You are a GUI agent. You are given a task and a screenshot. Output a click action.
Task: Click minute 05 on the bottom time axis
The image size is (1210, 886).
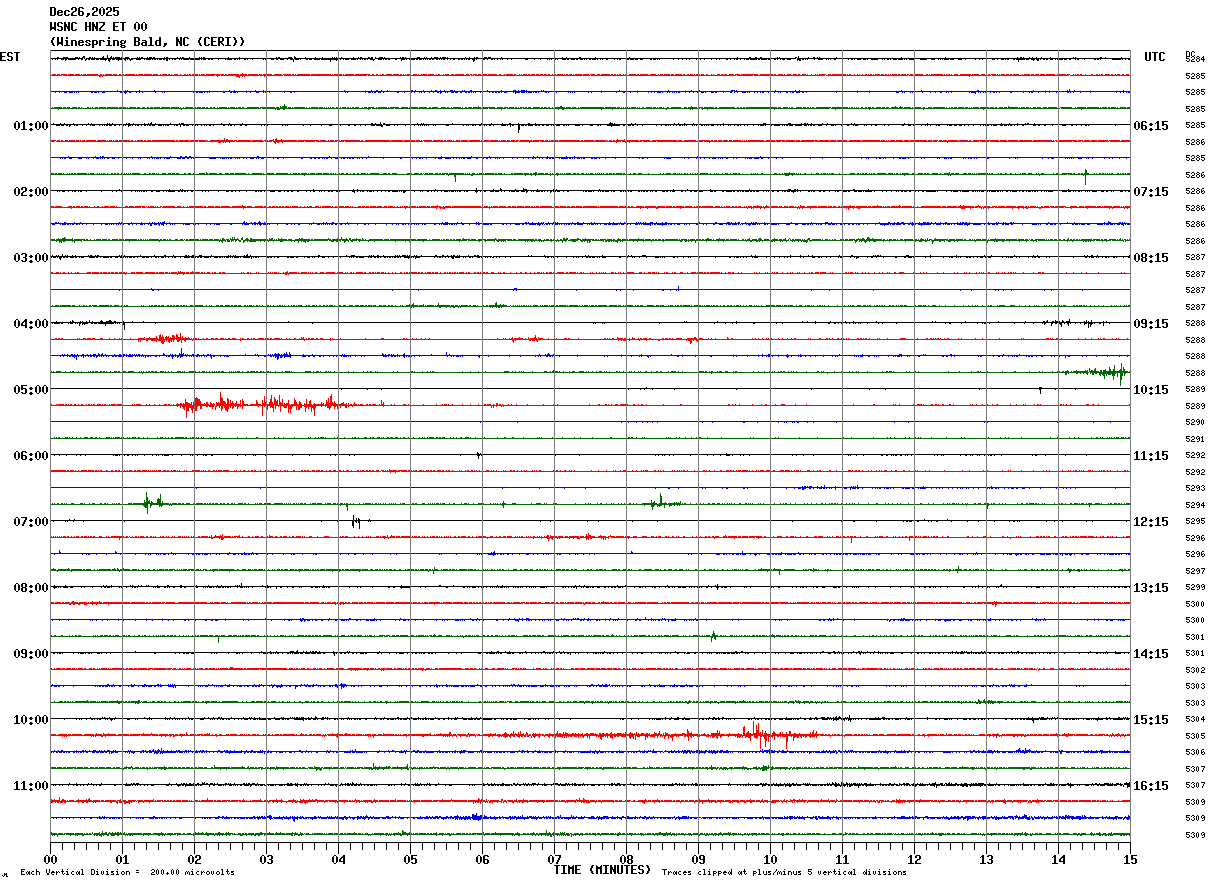click(410, 859)
